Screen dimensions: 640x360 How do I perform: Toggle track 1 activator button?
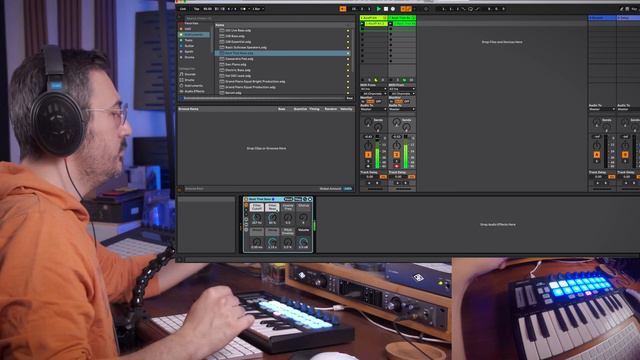[x=368, y=154]
